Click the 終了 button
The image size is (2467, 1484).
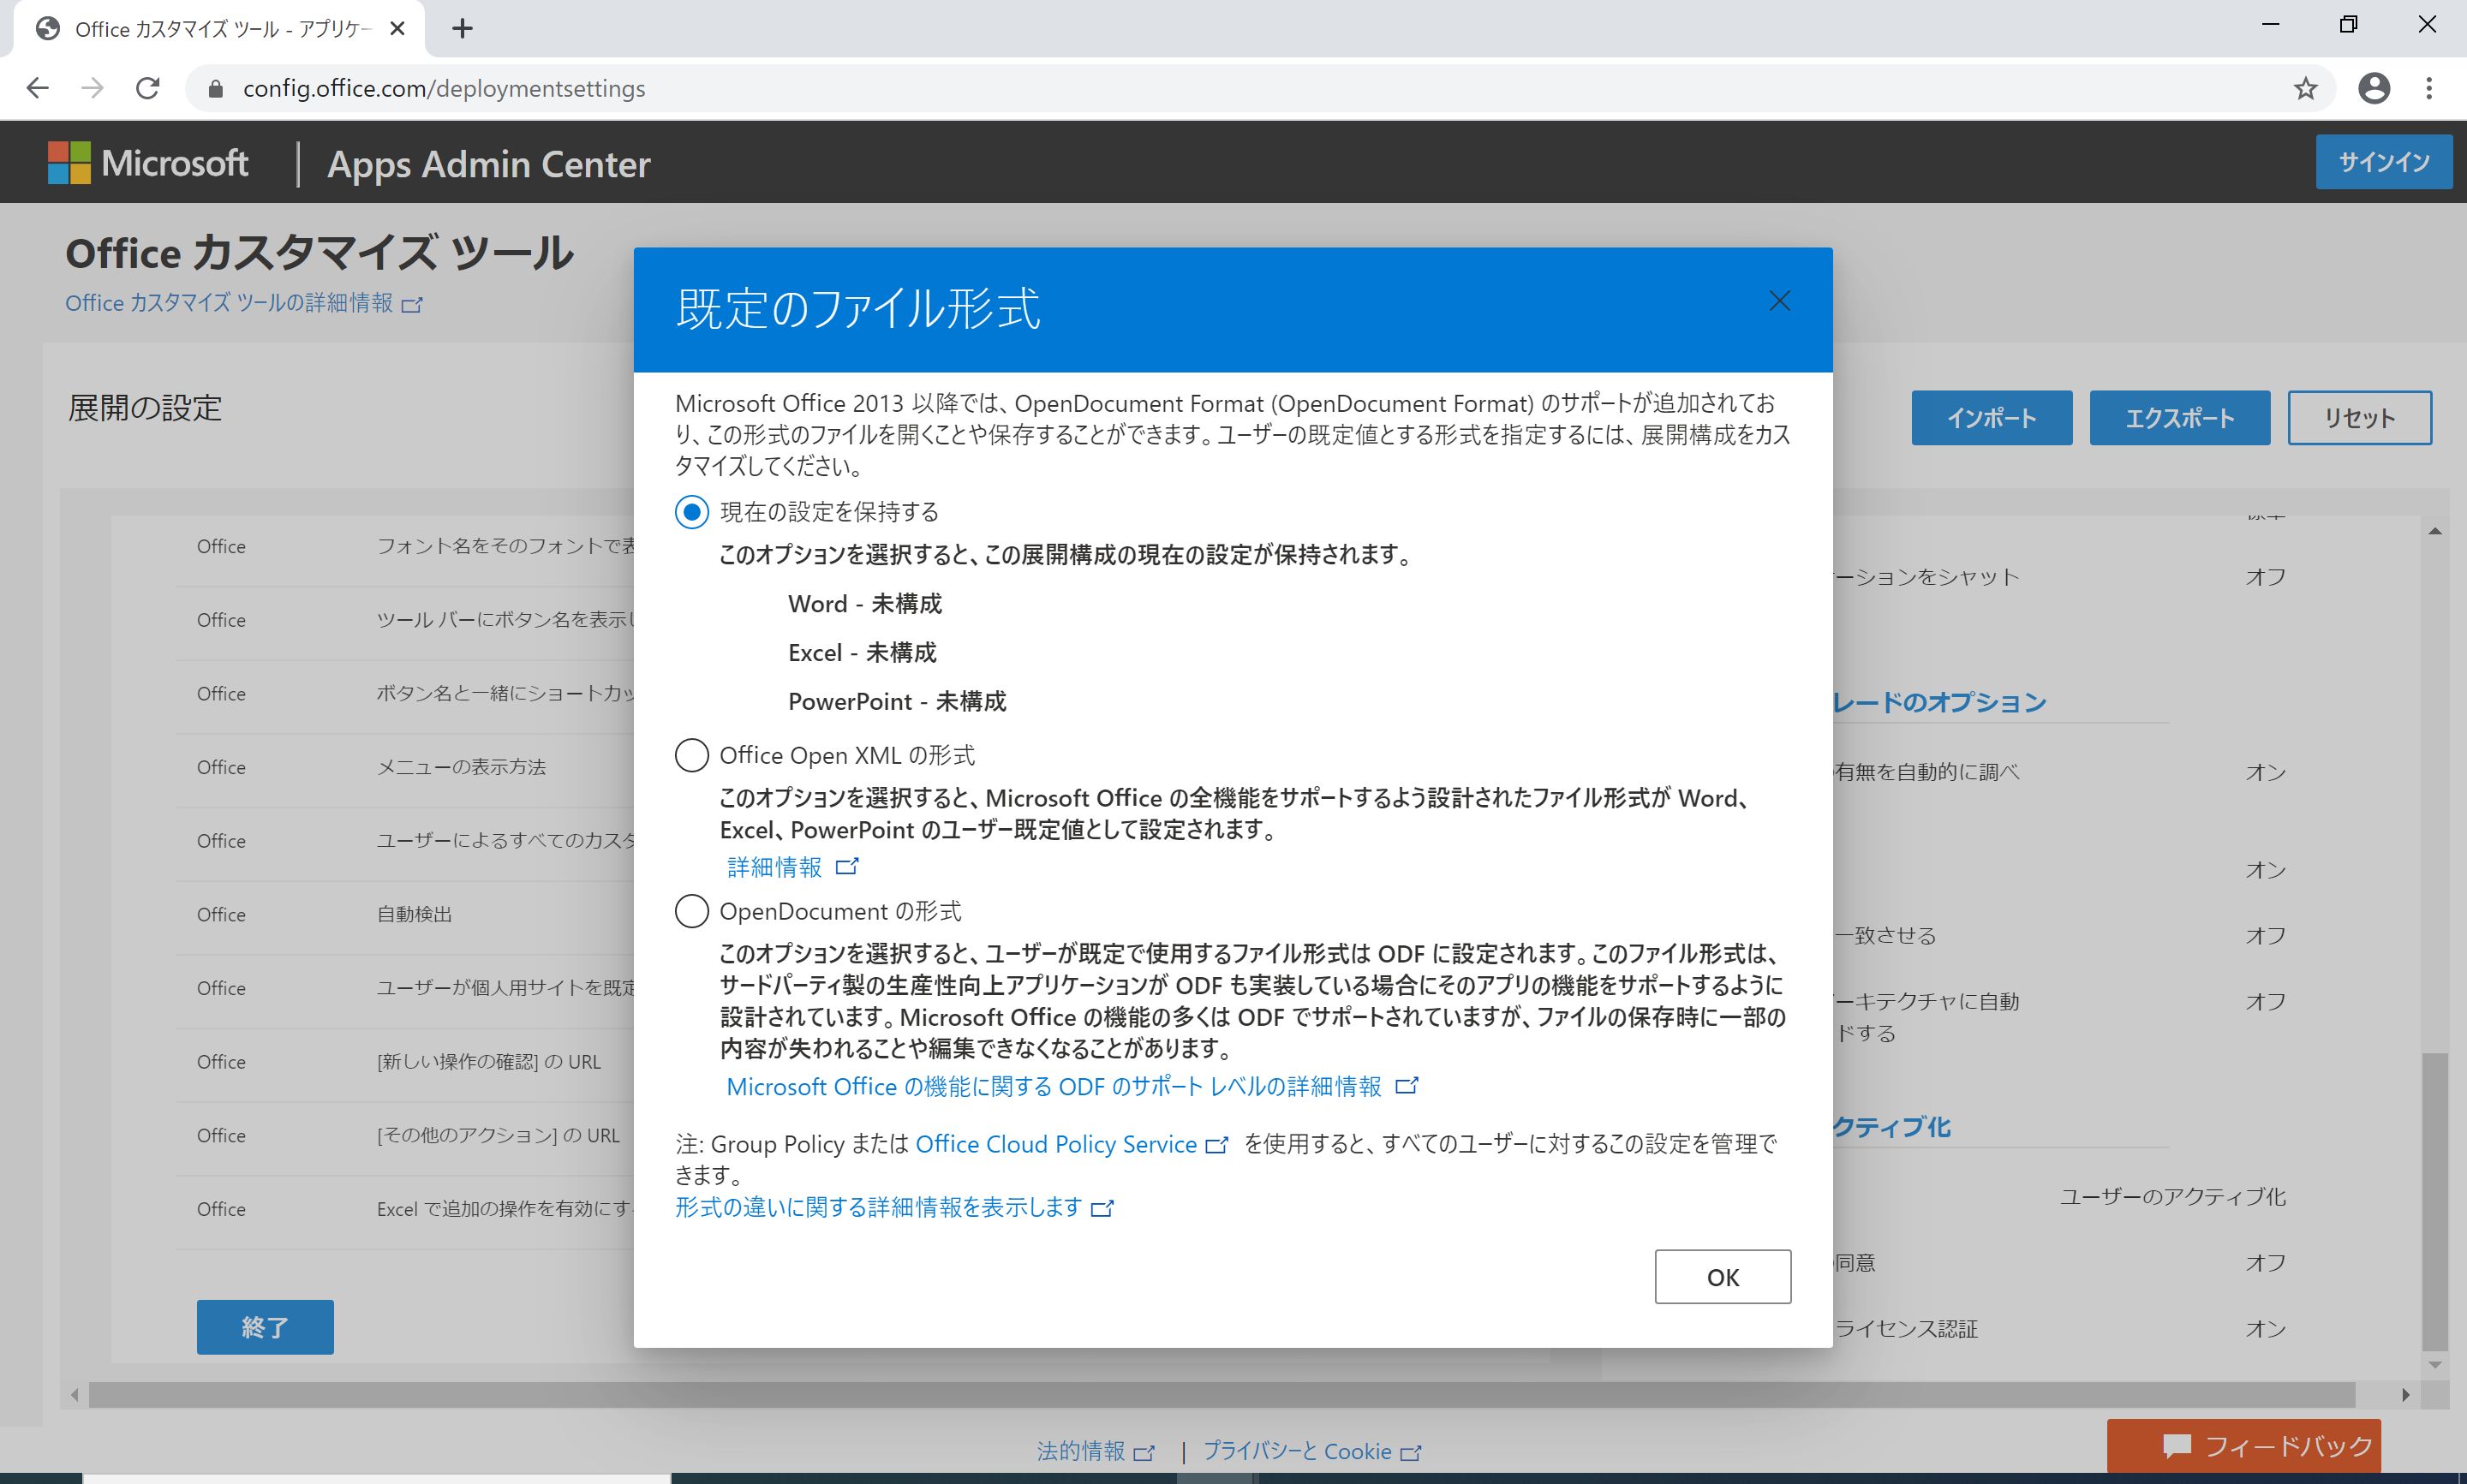pos(265,1327)
